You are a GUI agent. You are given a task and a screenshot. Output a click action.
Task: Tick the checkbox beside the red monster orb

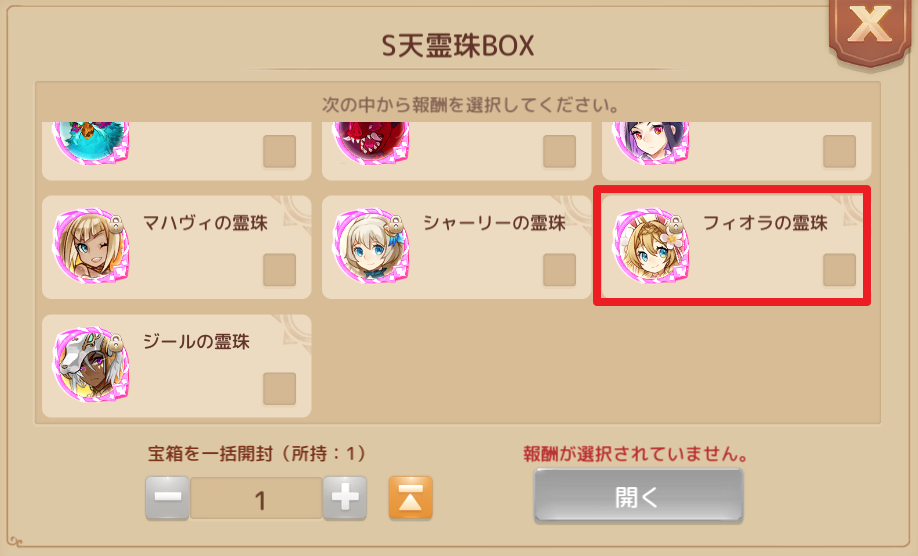559,152
